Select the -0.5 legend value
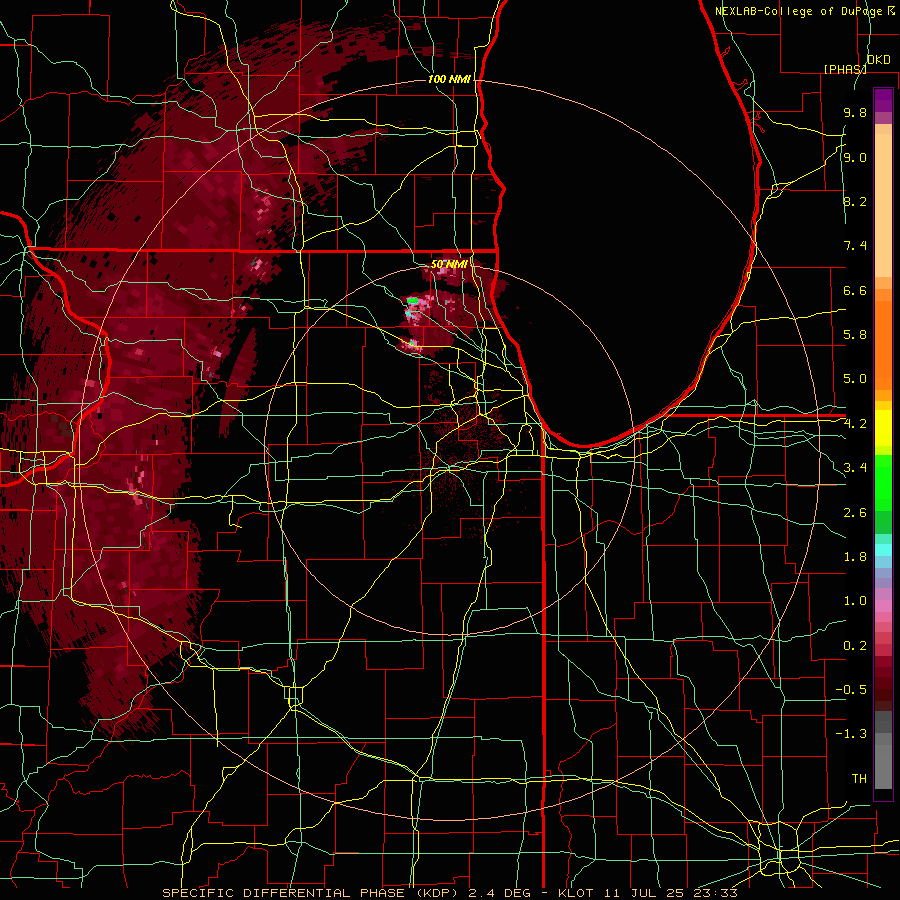 click(851, 690)
